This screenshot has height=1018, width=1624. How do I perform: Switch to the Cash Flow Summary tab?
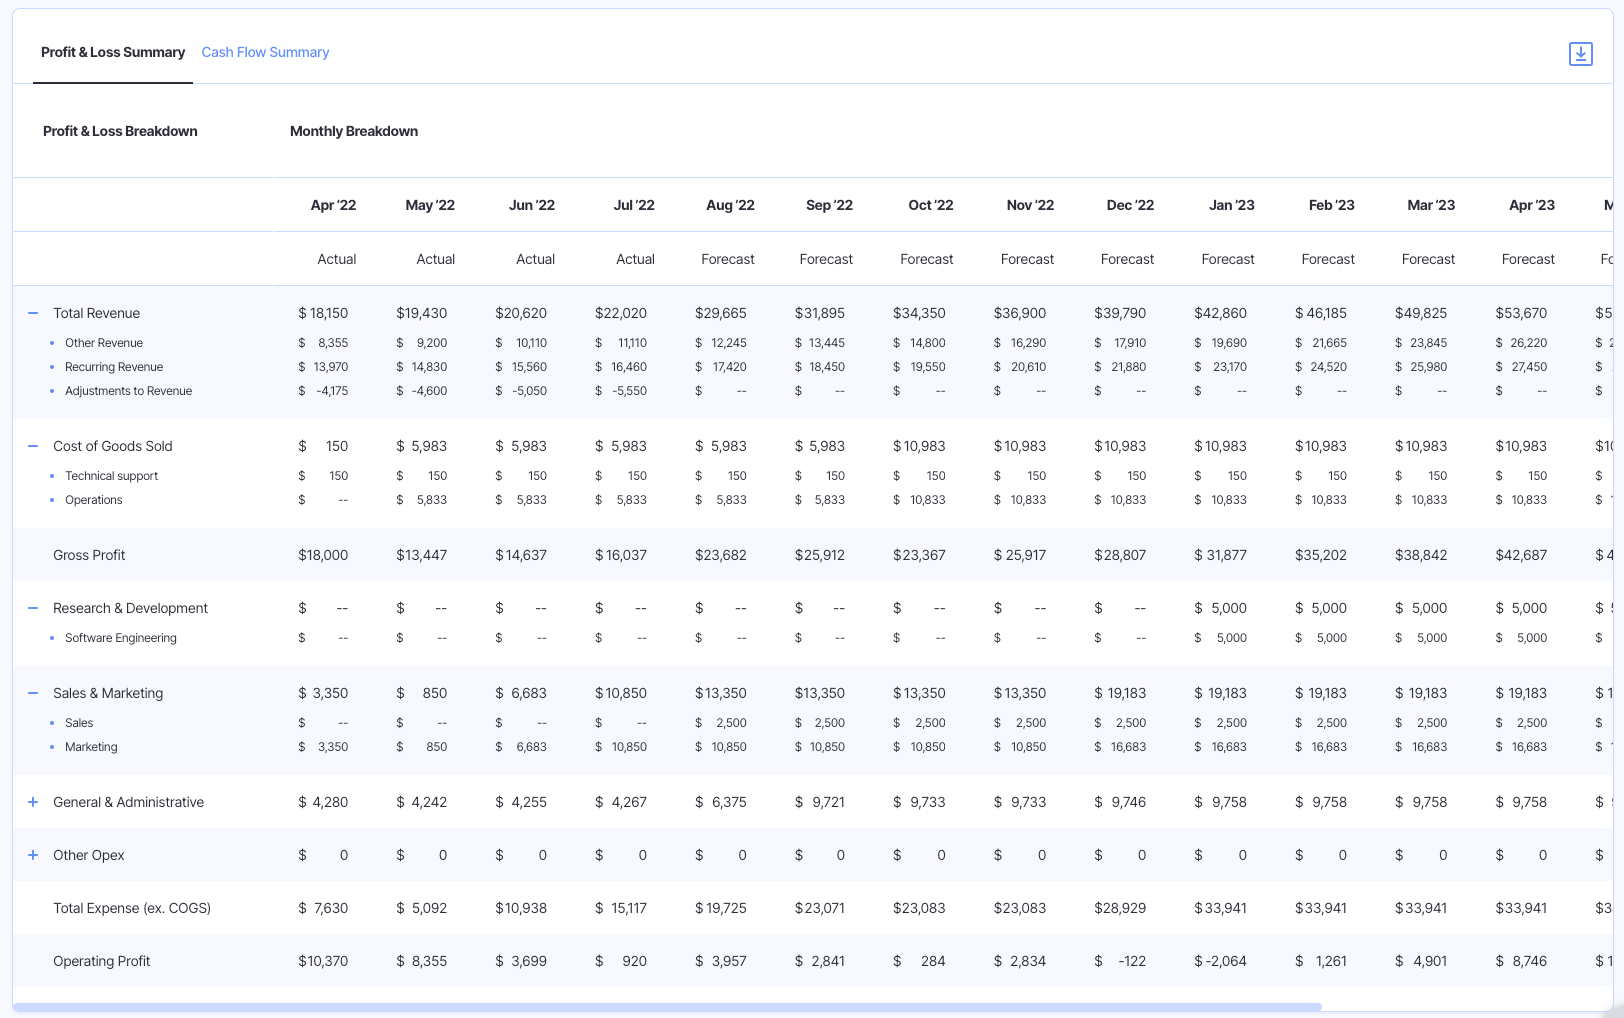(265, 52)
